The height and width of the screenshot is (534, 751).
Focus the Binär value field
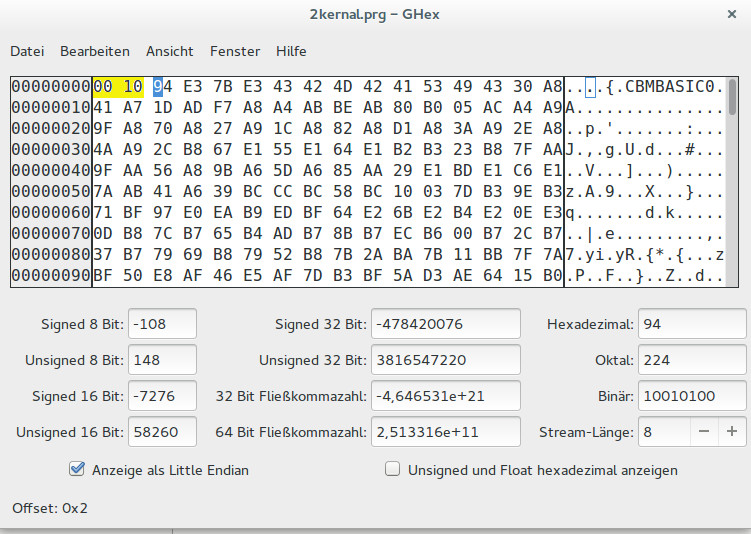pyautogui.click(x=691, y=396)
